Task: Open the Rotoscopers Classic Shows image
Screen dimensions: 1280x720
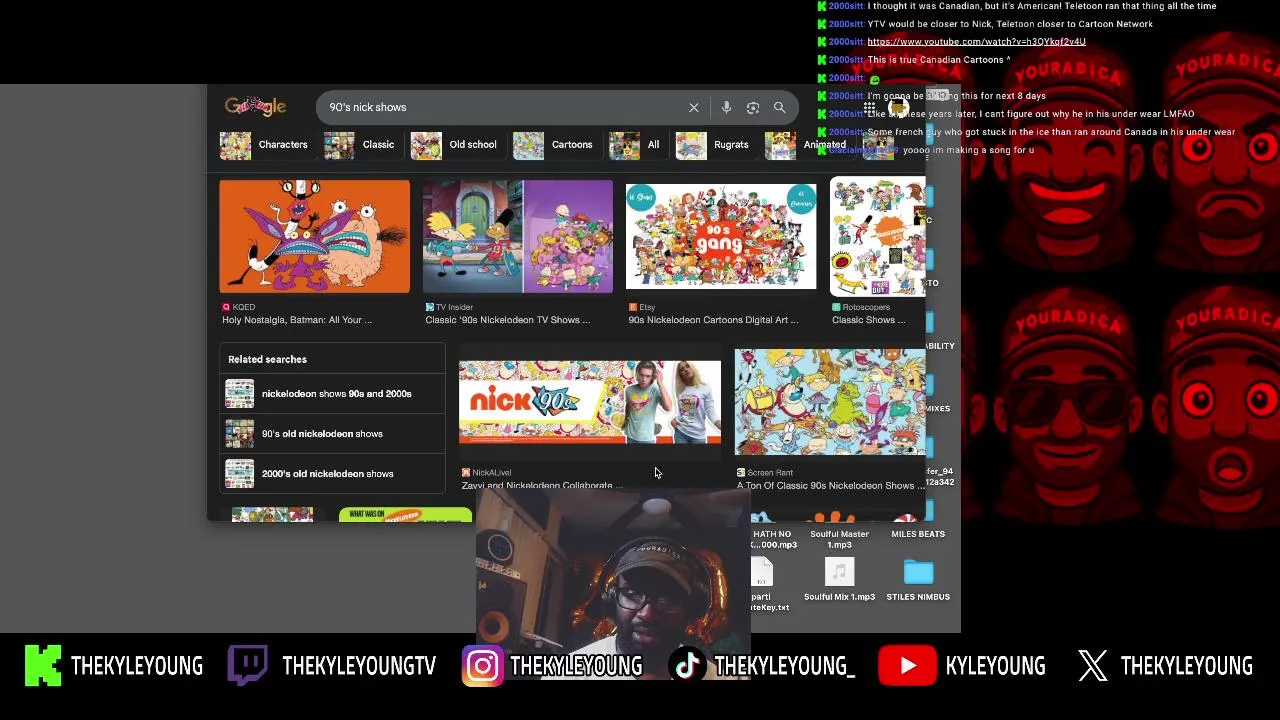Action: (878, 237)
